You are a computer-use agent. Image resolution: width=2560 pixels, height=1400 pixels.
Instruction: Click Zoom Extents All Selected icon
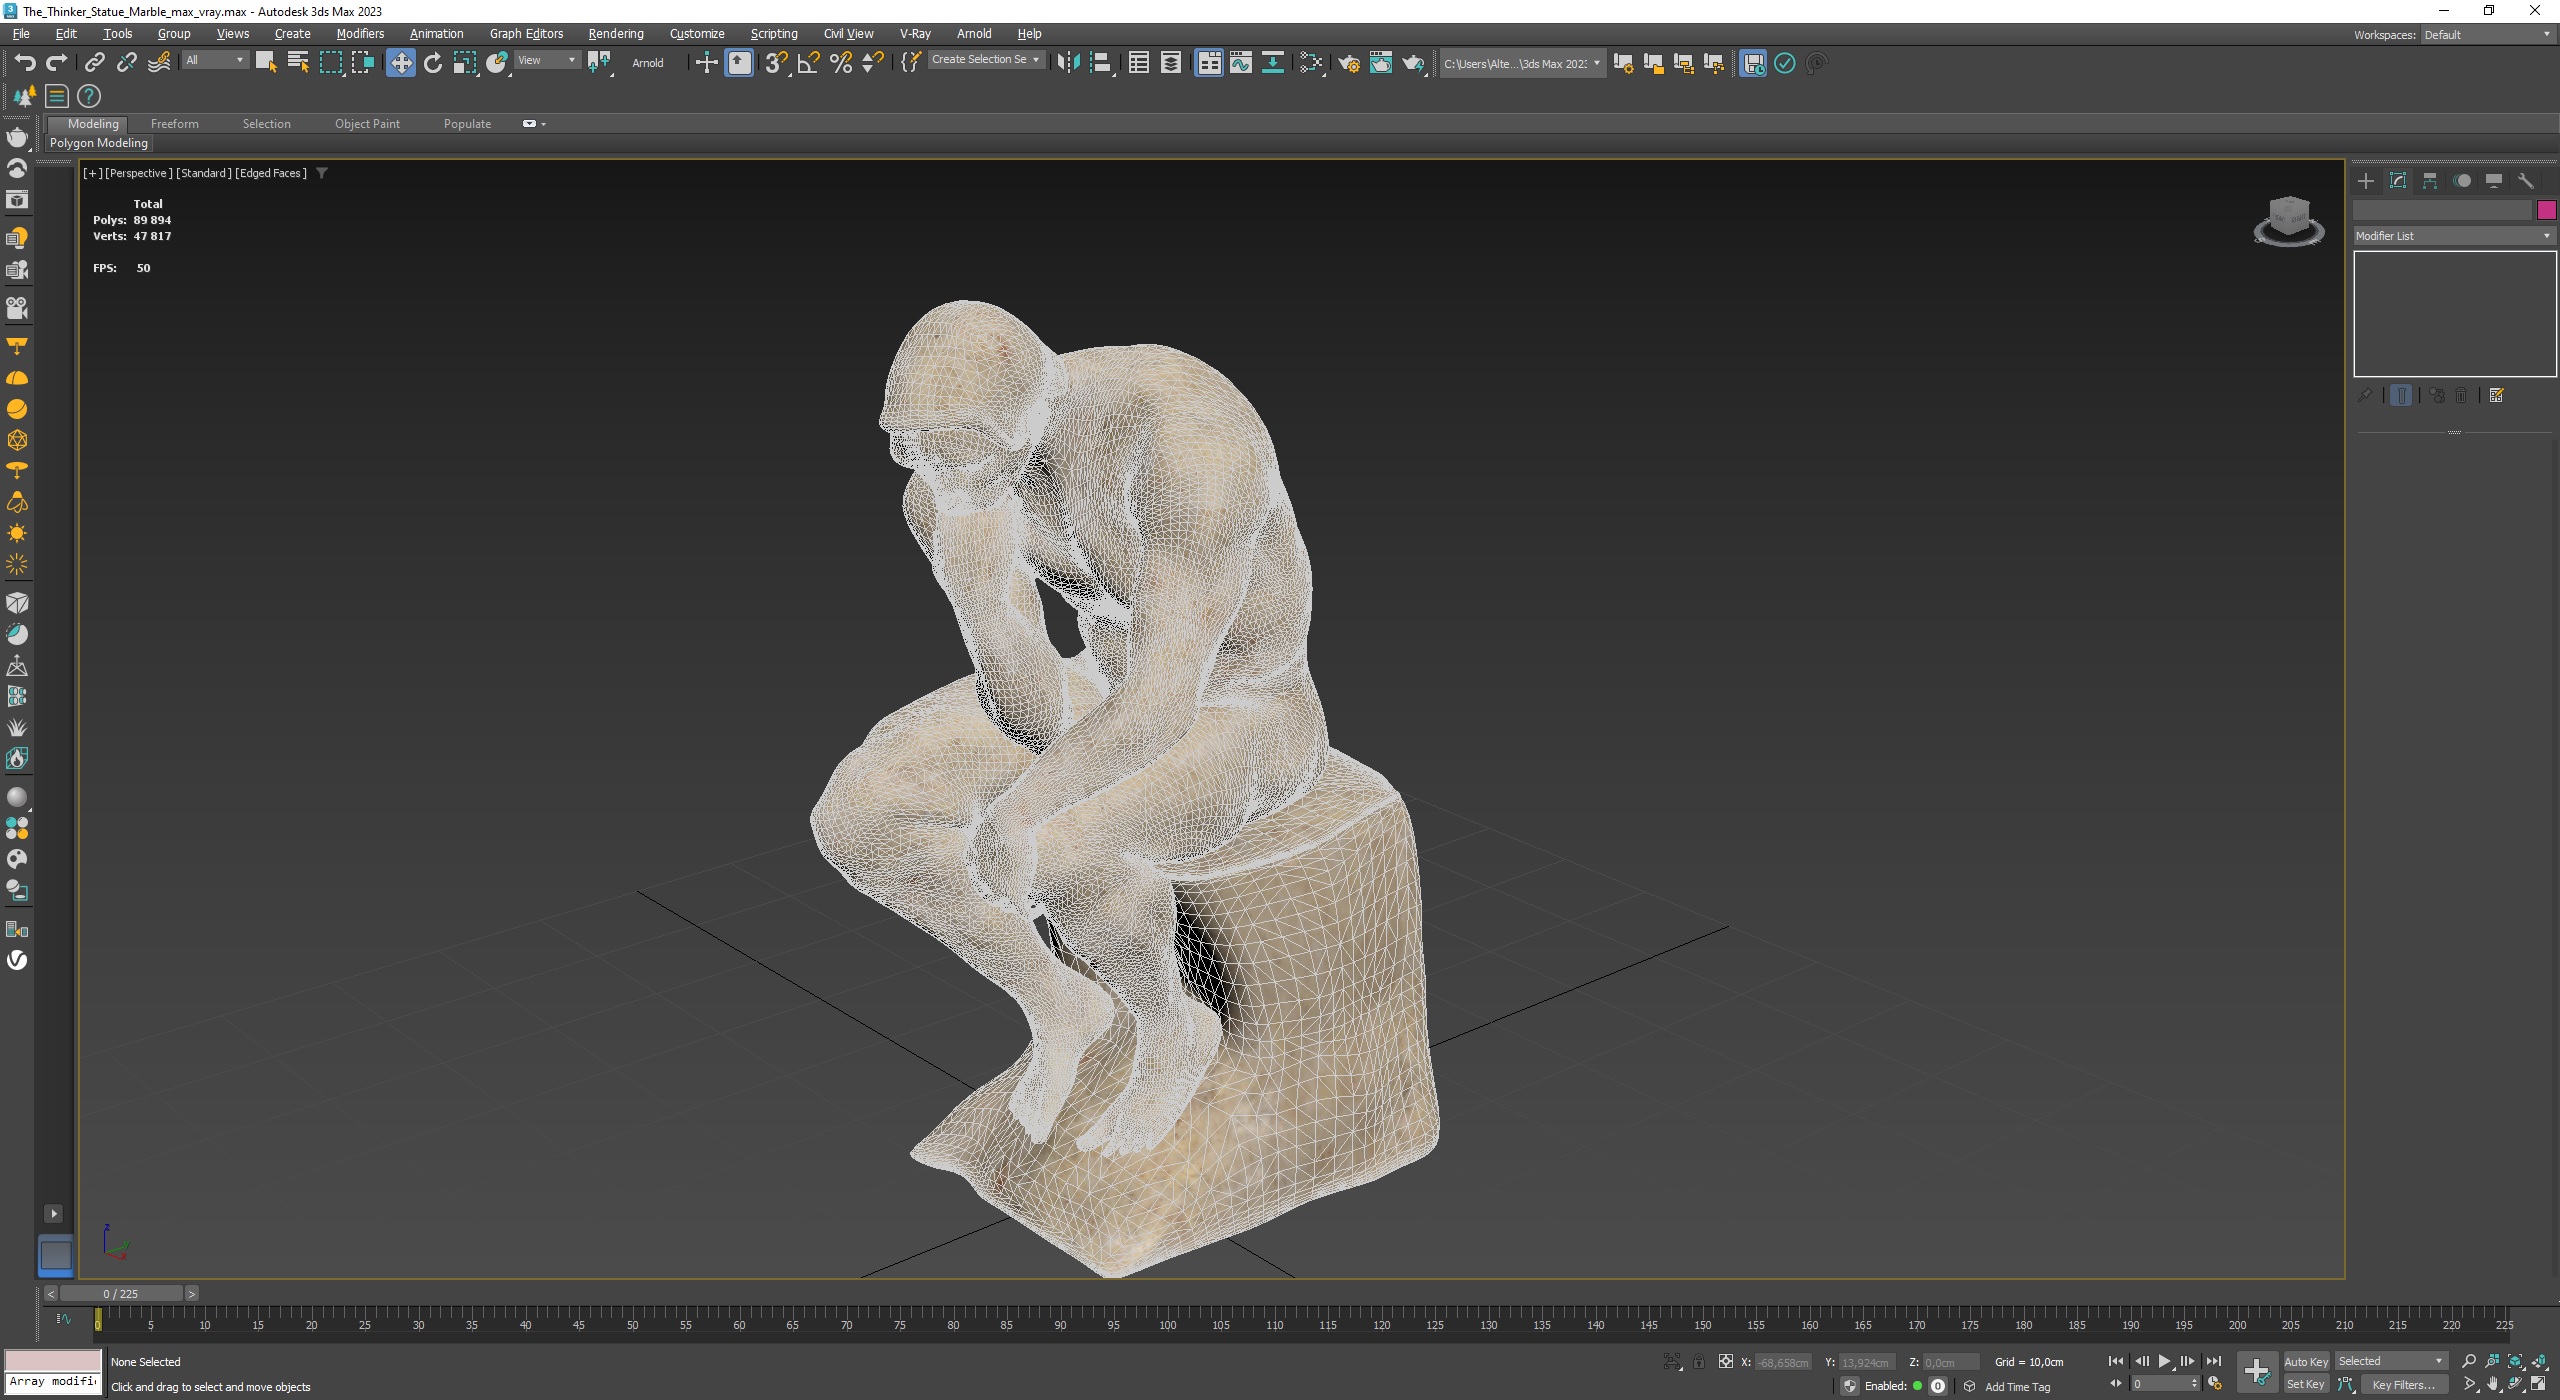pyautogui.click(x=2538, y=1361)
